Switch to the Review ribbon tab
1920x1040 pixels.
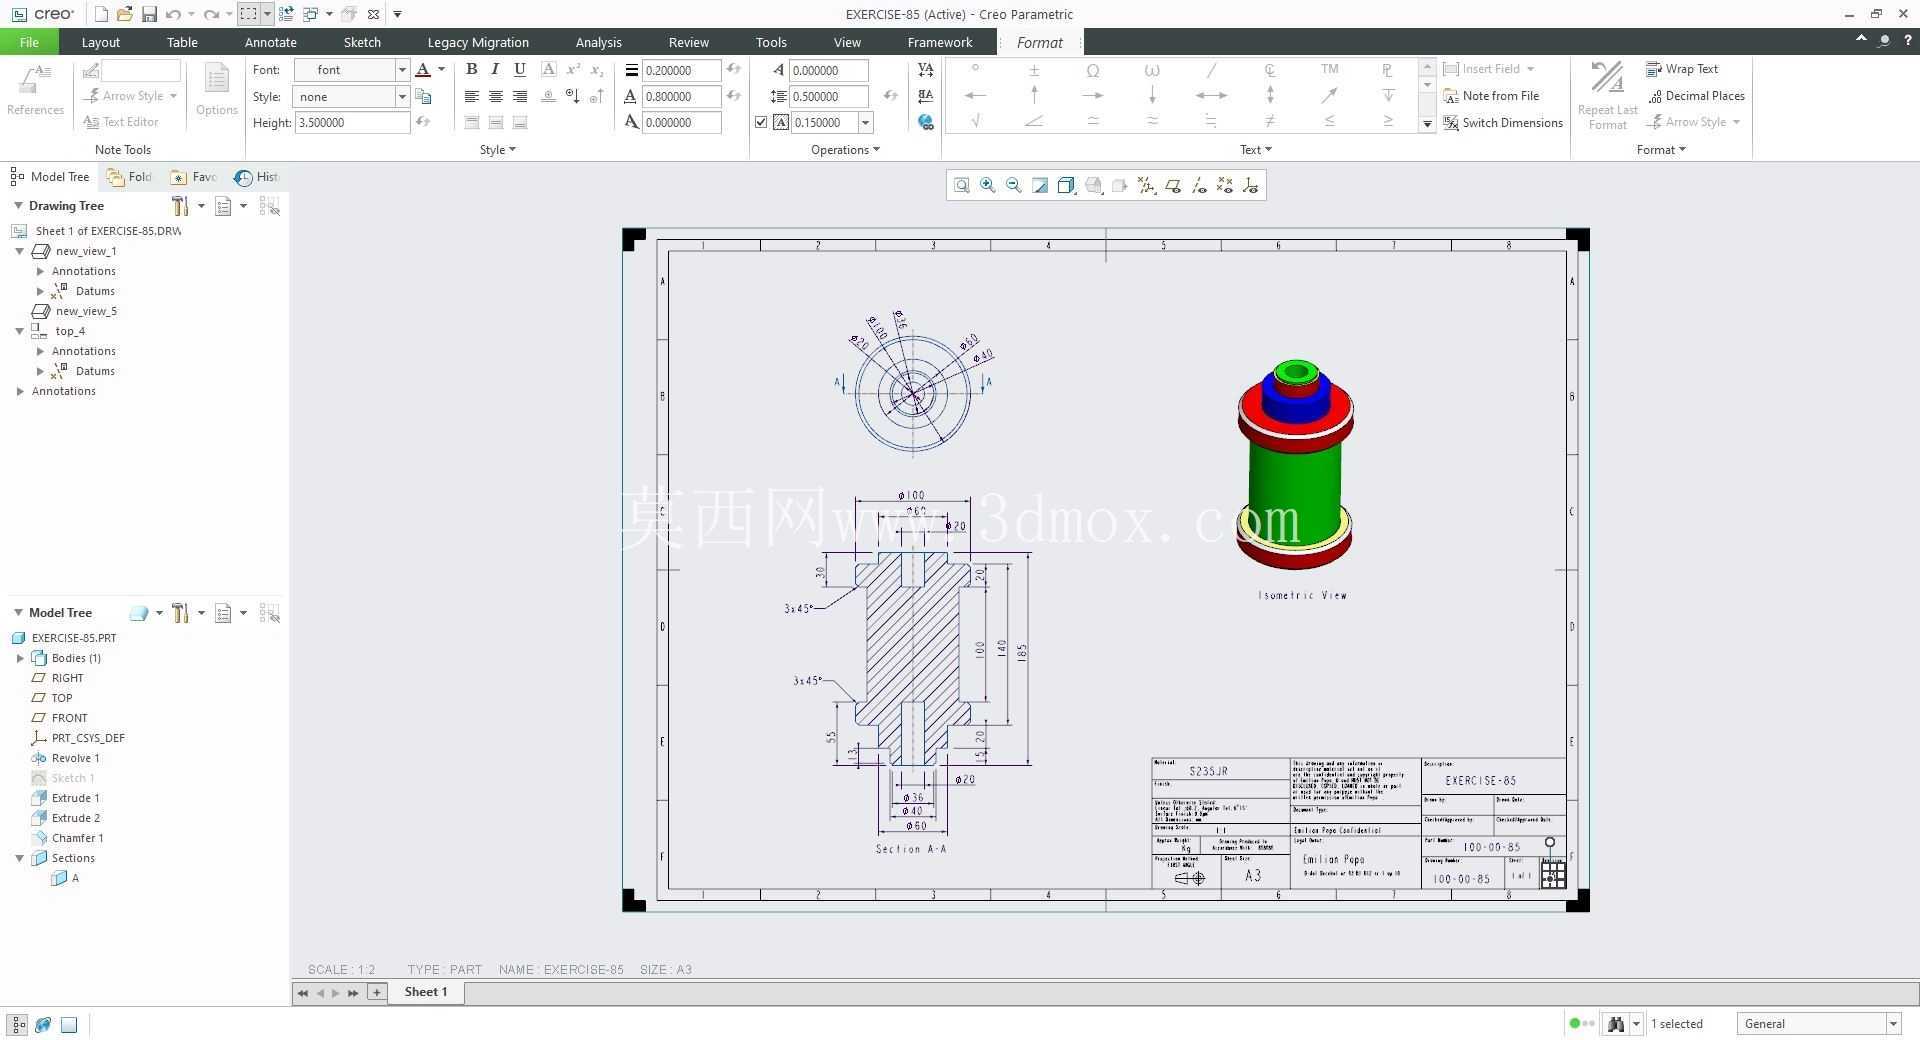(x=688, y=42)
